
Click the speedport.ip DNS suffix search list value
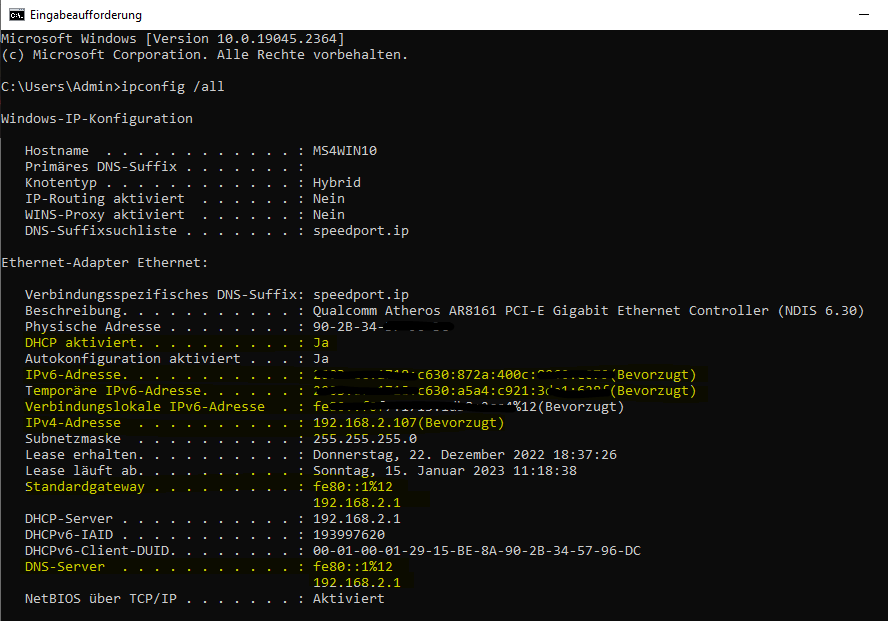coord(361,231)
